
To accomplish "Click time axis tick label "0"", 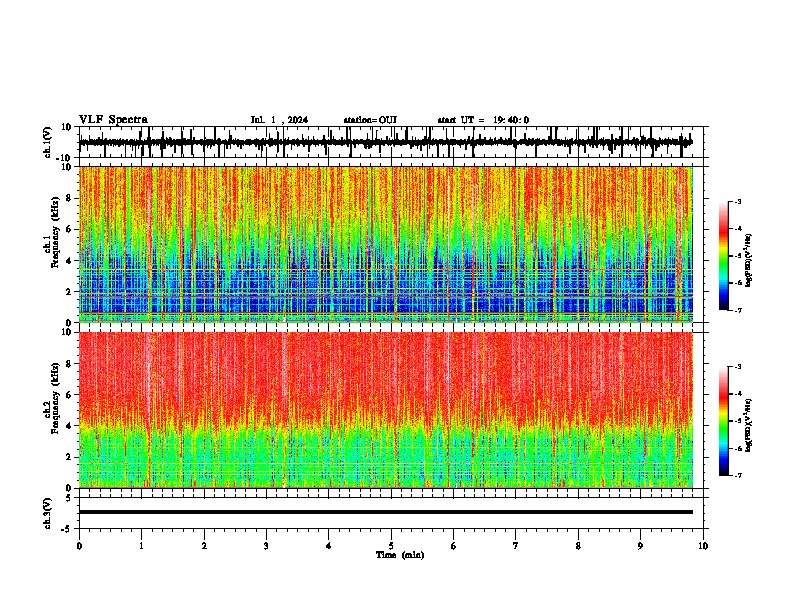I will point(79,546).
